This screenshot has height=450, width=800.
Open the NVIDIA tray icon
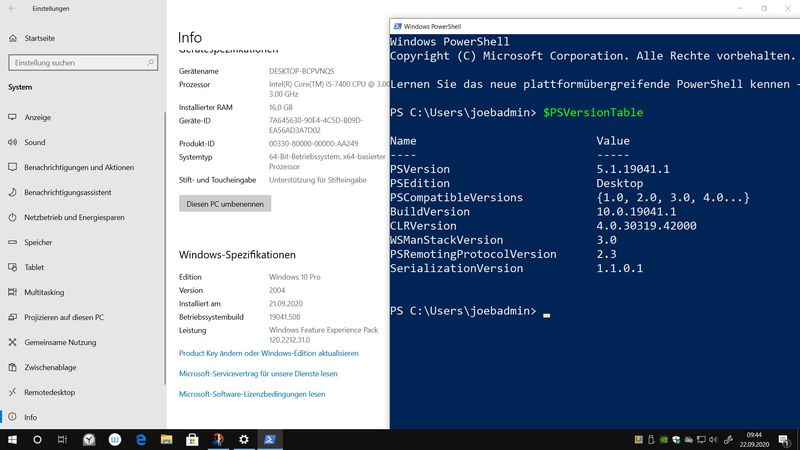(x=664, y=439)
